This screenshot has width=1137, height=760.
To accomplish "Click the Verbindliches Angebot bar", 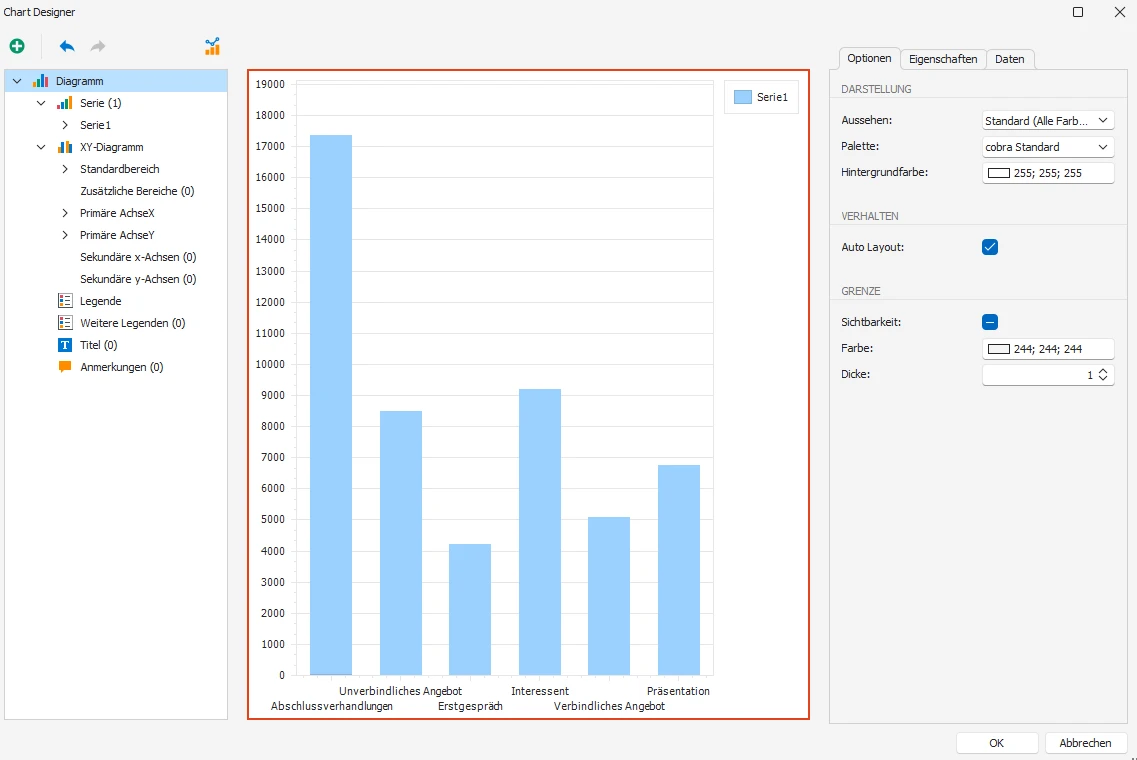I will [x=609, y=596].
